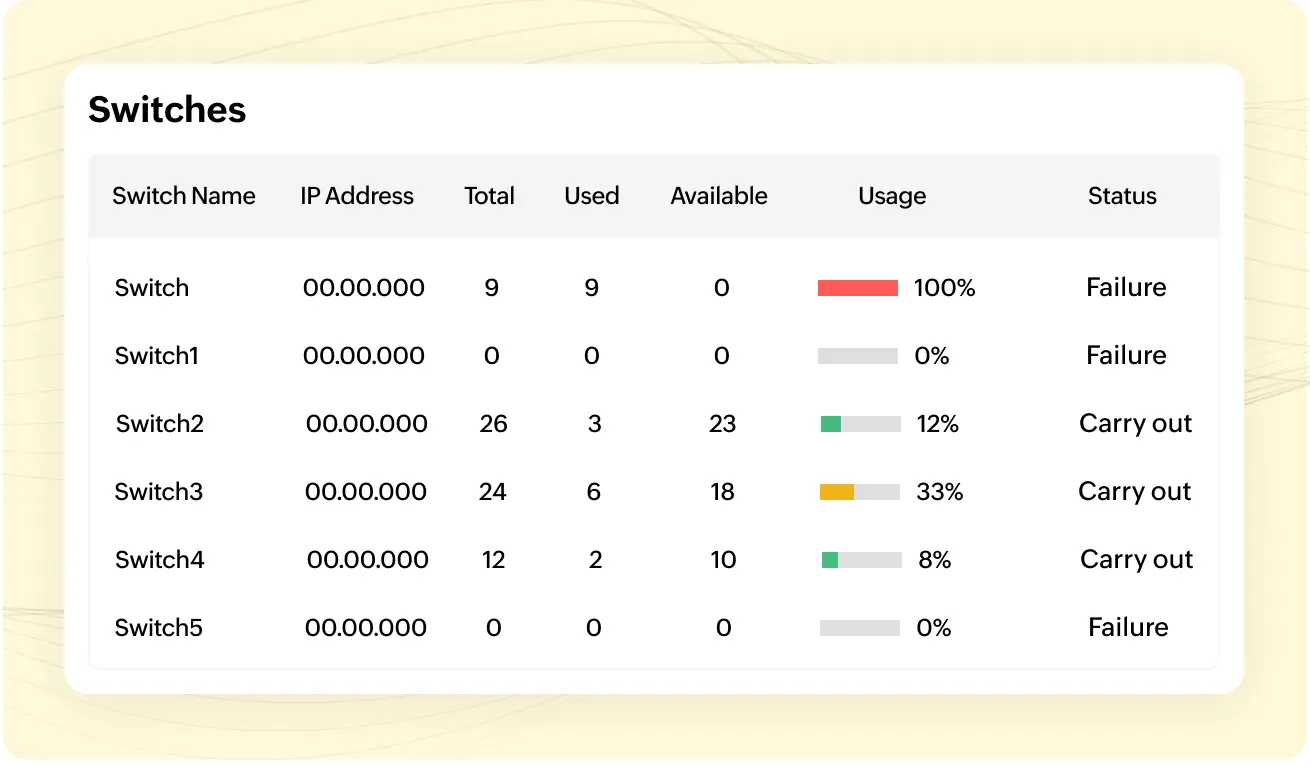Click the Total column header
The width and height of the screenshot is (1310, 766).
[x=489, y=196]
